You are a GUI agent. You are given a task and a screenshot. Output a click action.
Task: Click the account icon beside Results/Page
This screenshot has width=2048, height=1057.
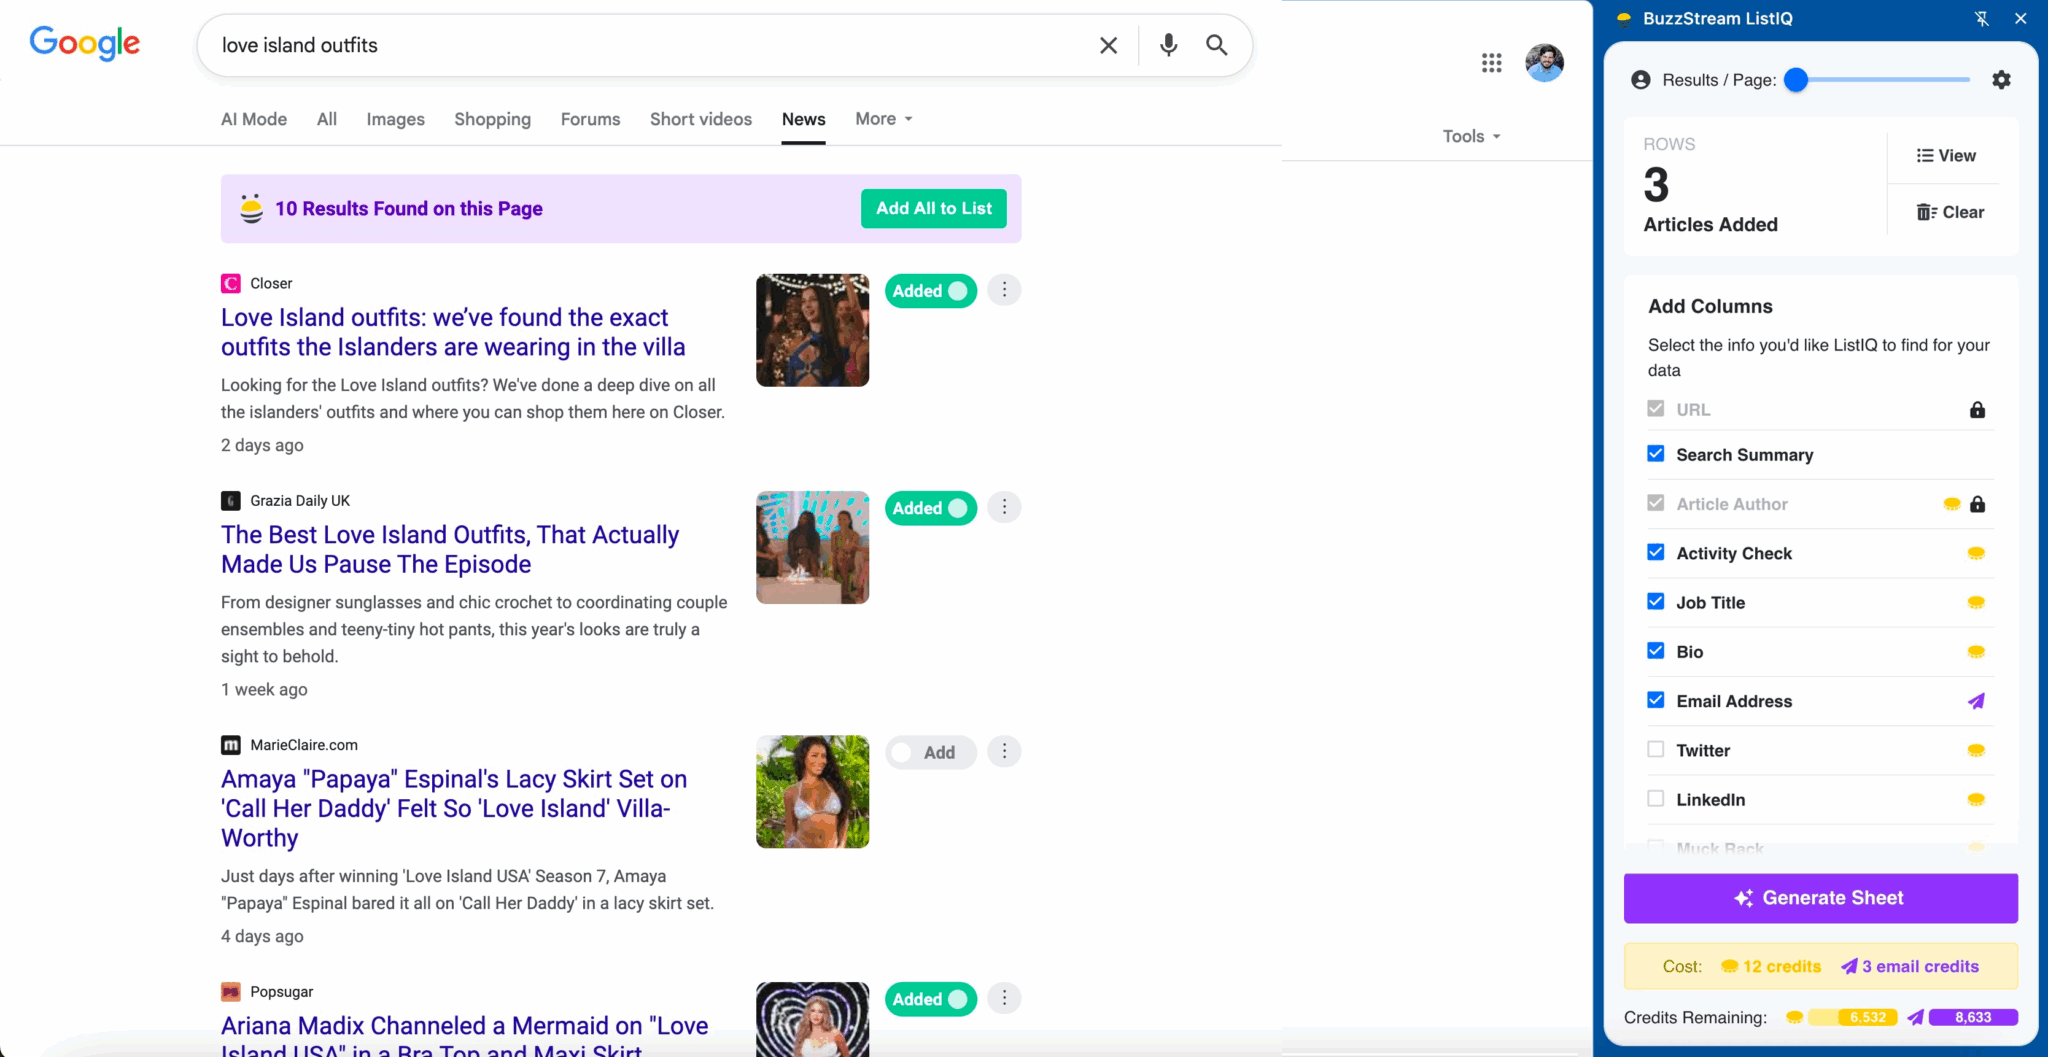click(1640, 80)
